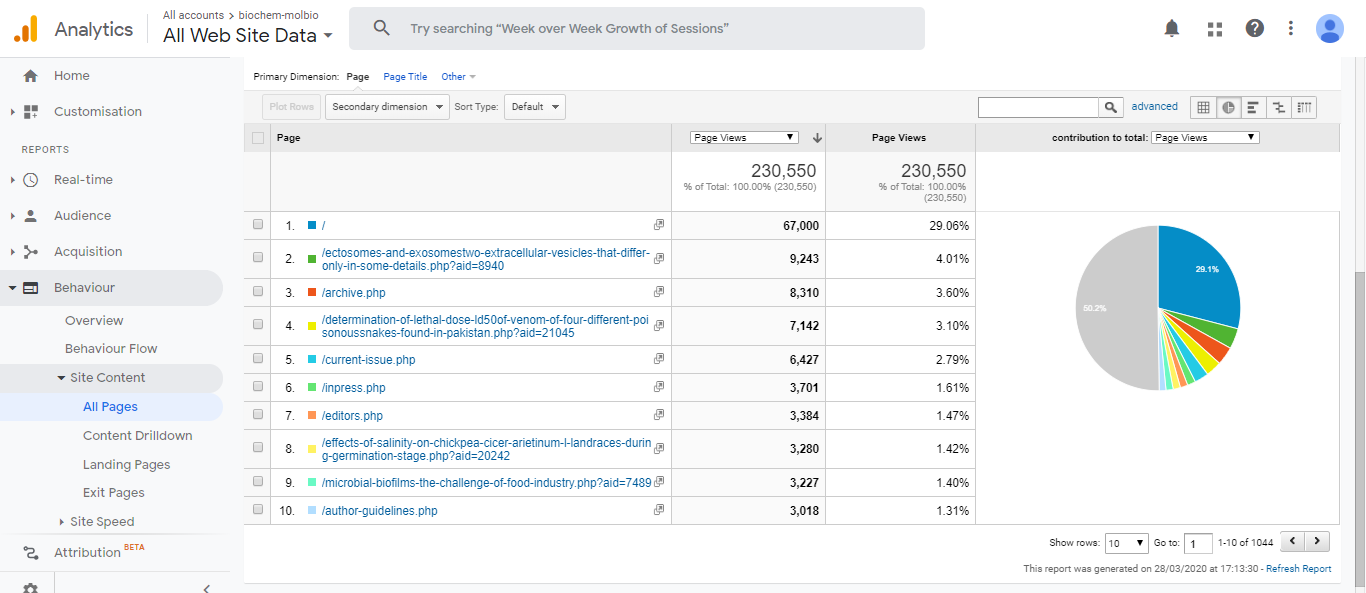
Task: Open the notifications bell
Action: pos(1172,29)
